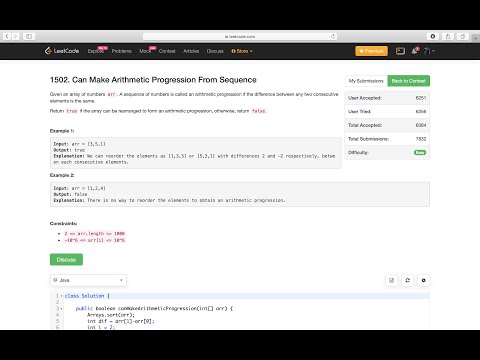Viewport: 480px width, 360px height.
Task: Click the inline 'false' code word in description
Action: [x=259, y=111]
